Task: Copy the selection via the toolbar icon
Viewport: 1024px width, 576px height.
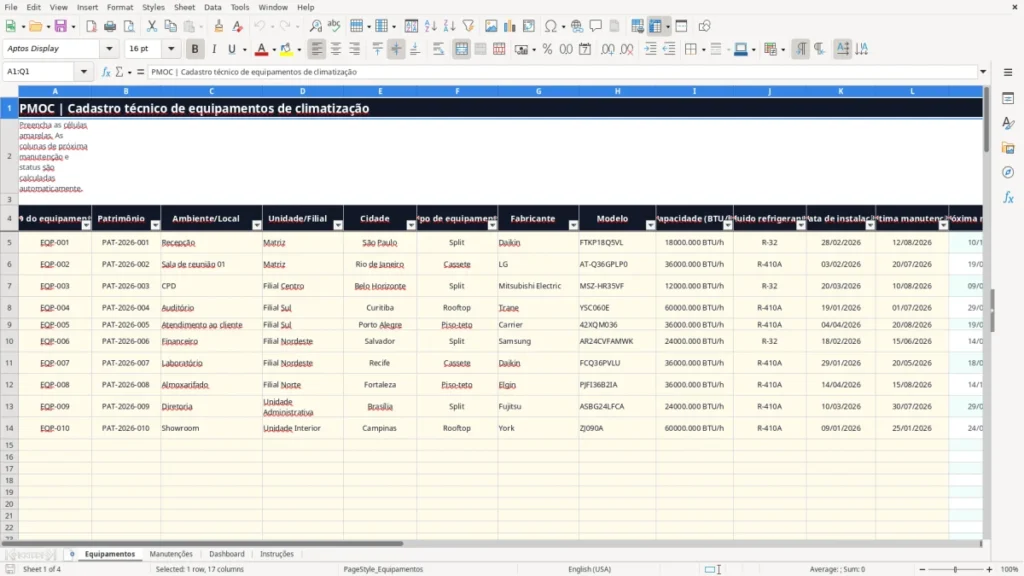Action: click(170, 26)
